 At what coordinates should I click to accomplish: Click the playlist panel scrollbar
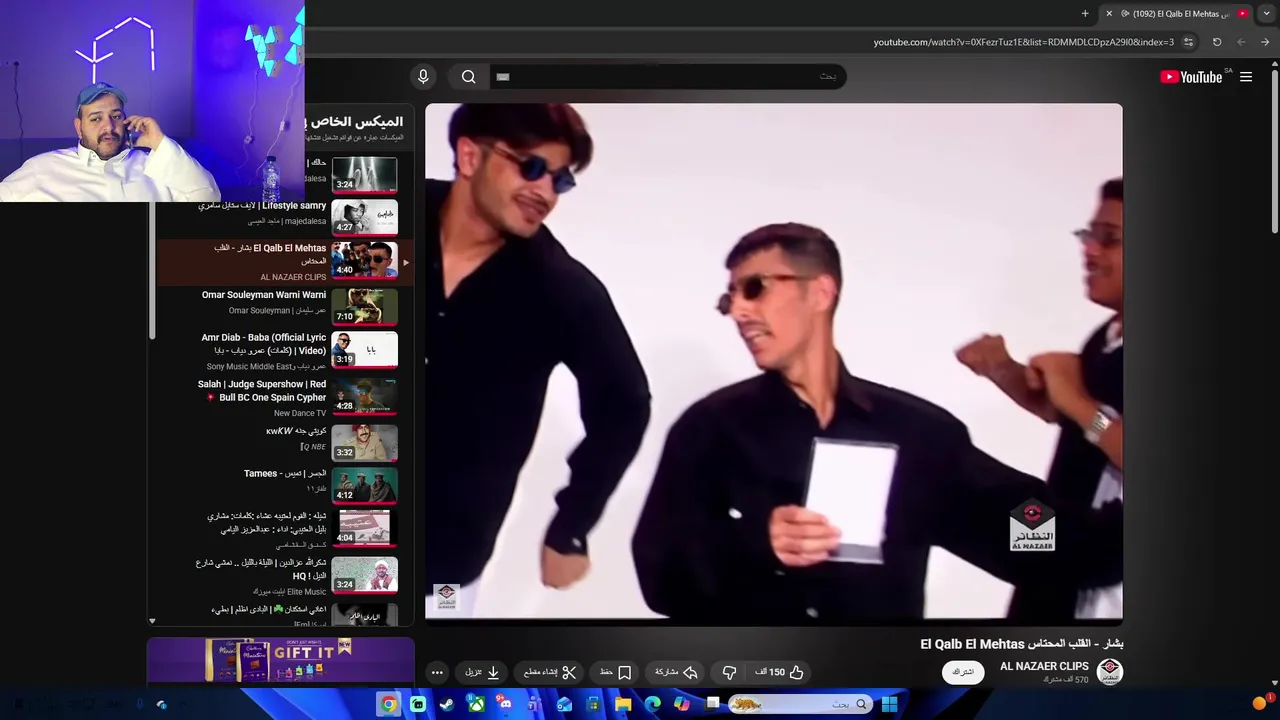[152, 270]
